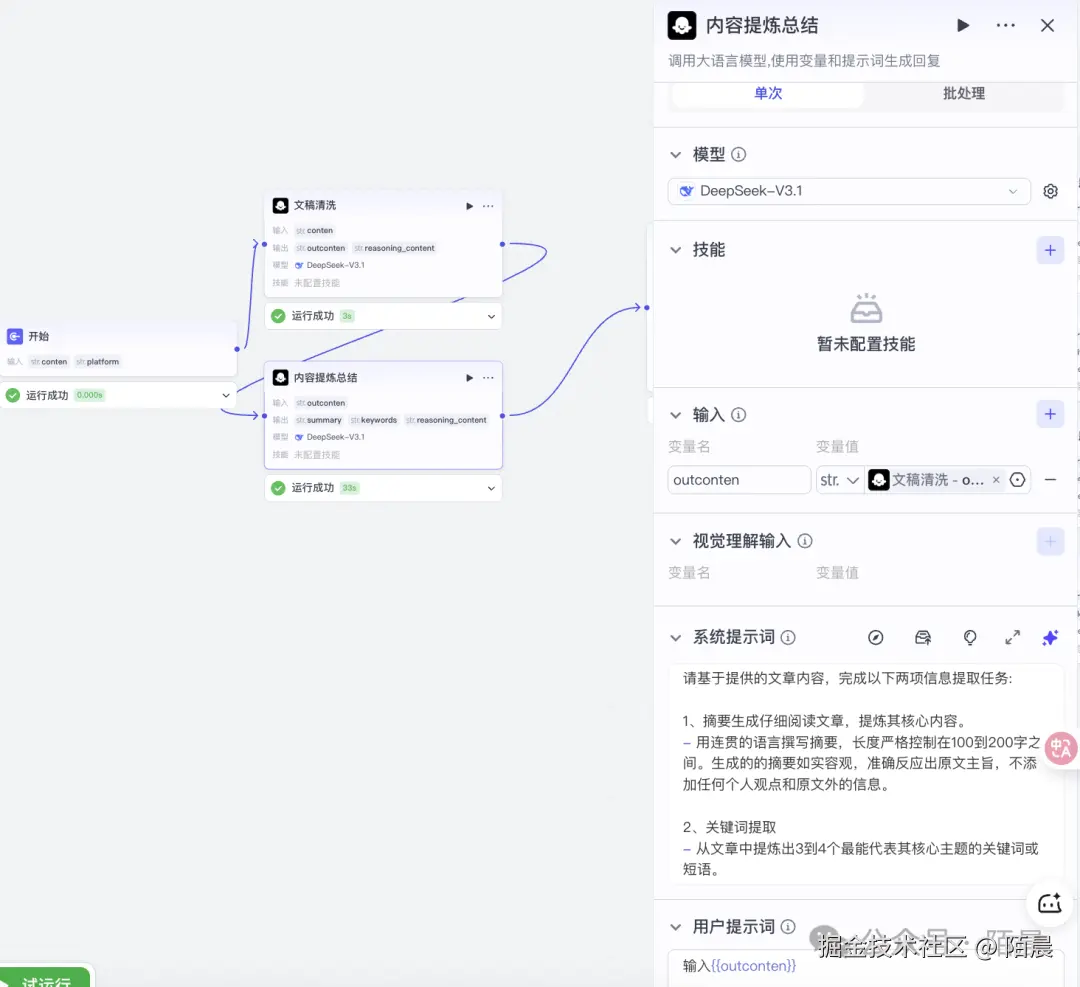The width and height of the screenshot is (1080, 987).
Task: Open more options for 内容提炼总结 panel
Action: pos(1005,25)
